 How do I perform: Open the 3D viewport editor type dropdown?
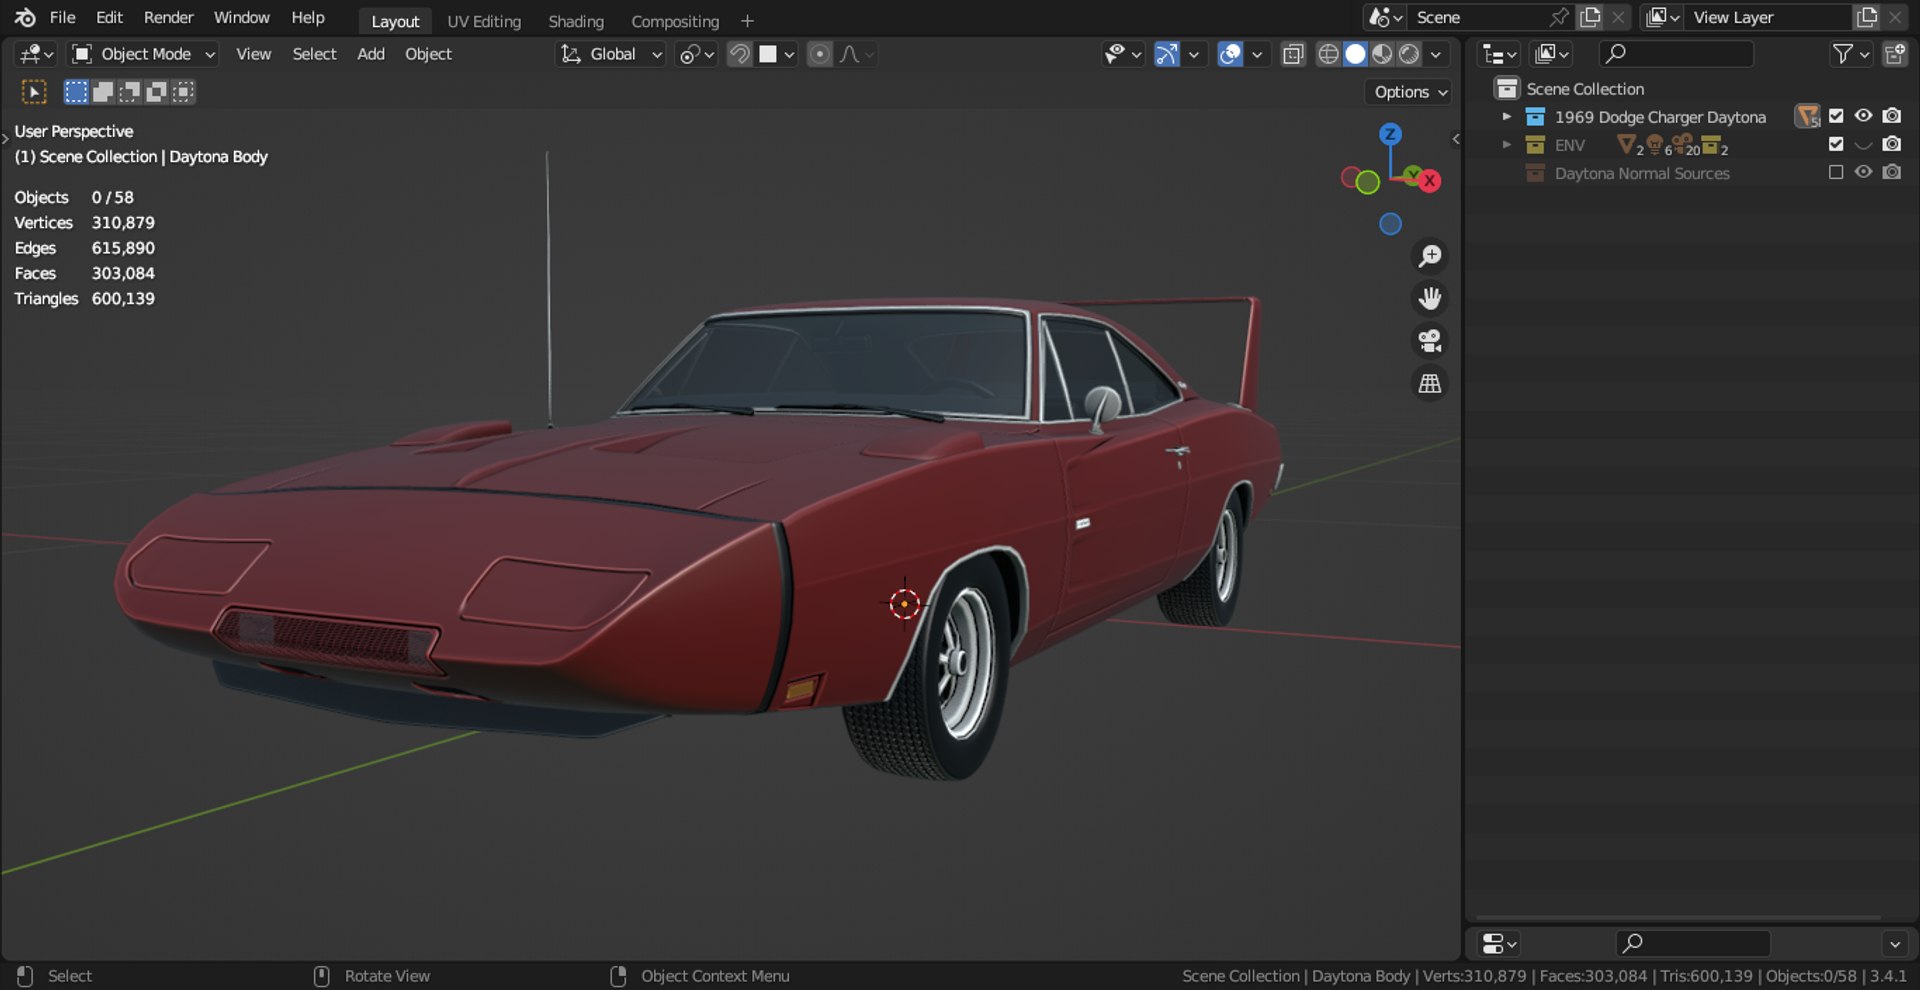click(37, 54)
